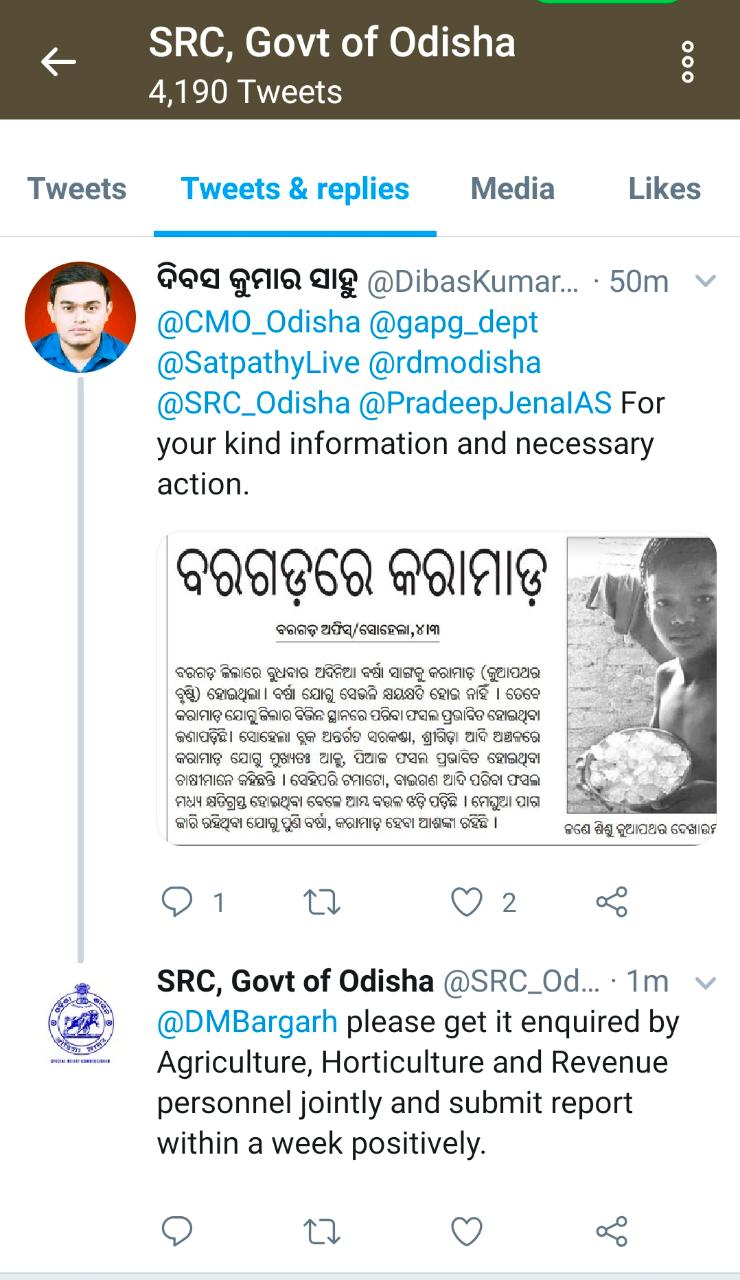Screen dimensions: 740x1280
Task: Tap the back arrow icon
Action: pyautogui.click(x=58, y=62)
